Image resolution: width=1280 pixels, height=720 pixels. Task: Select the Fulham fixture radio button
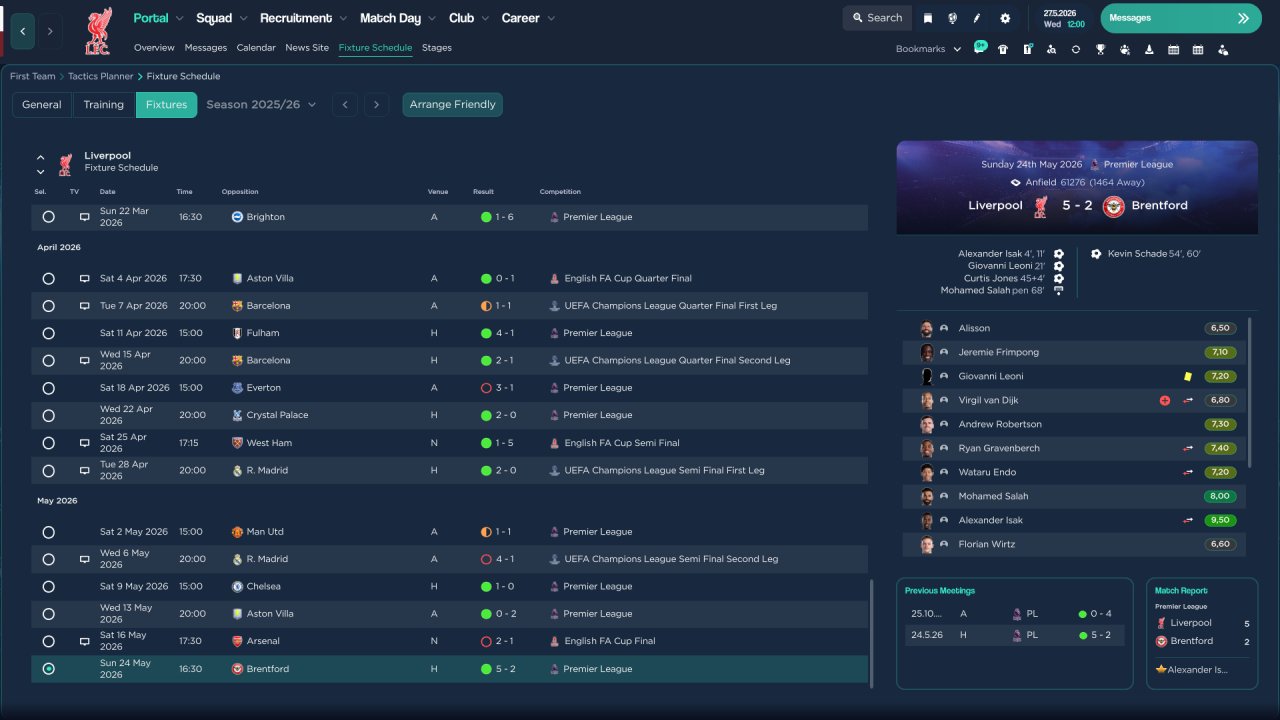(48, 333)
